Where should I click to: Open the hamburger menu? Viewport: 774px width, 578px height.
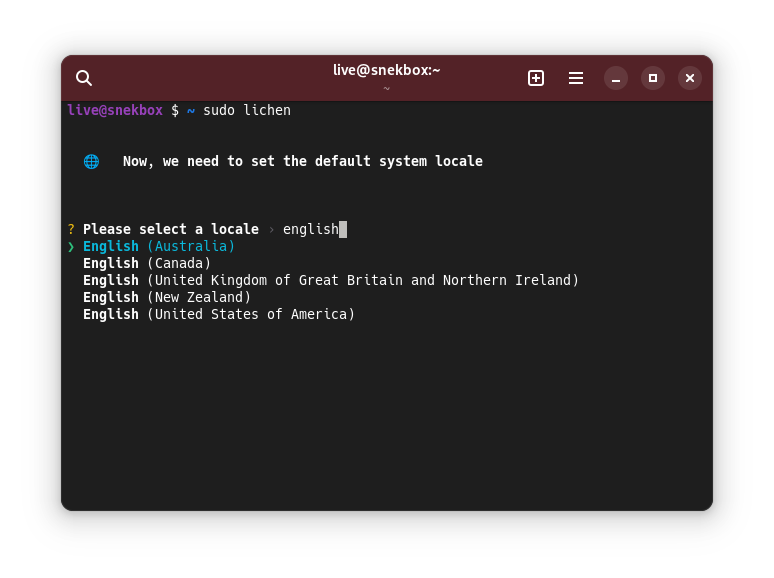point(576,78)
